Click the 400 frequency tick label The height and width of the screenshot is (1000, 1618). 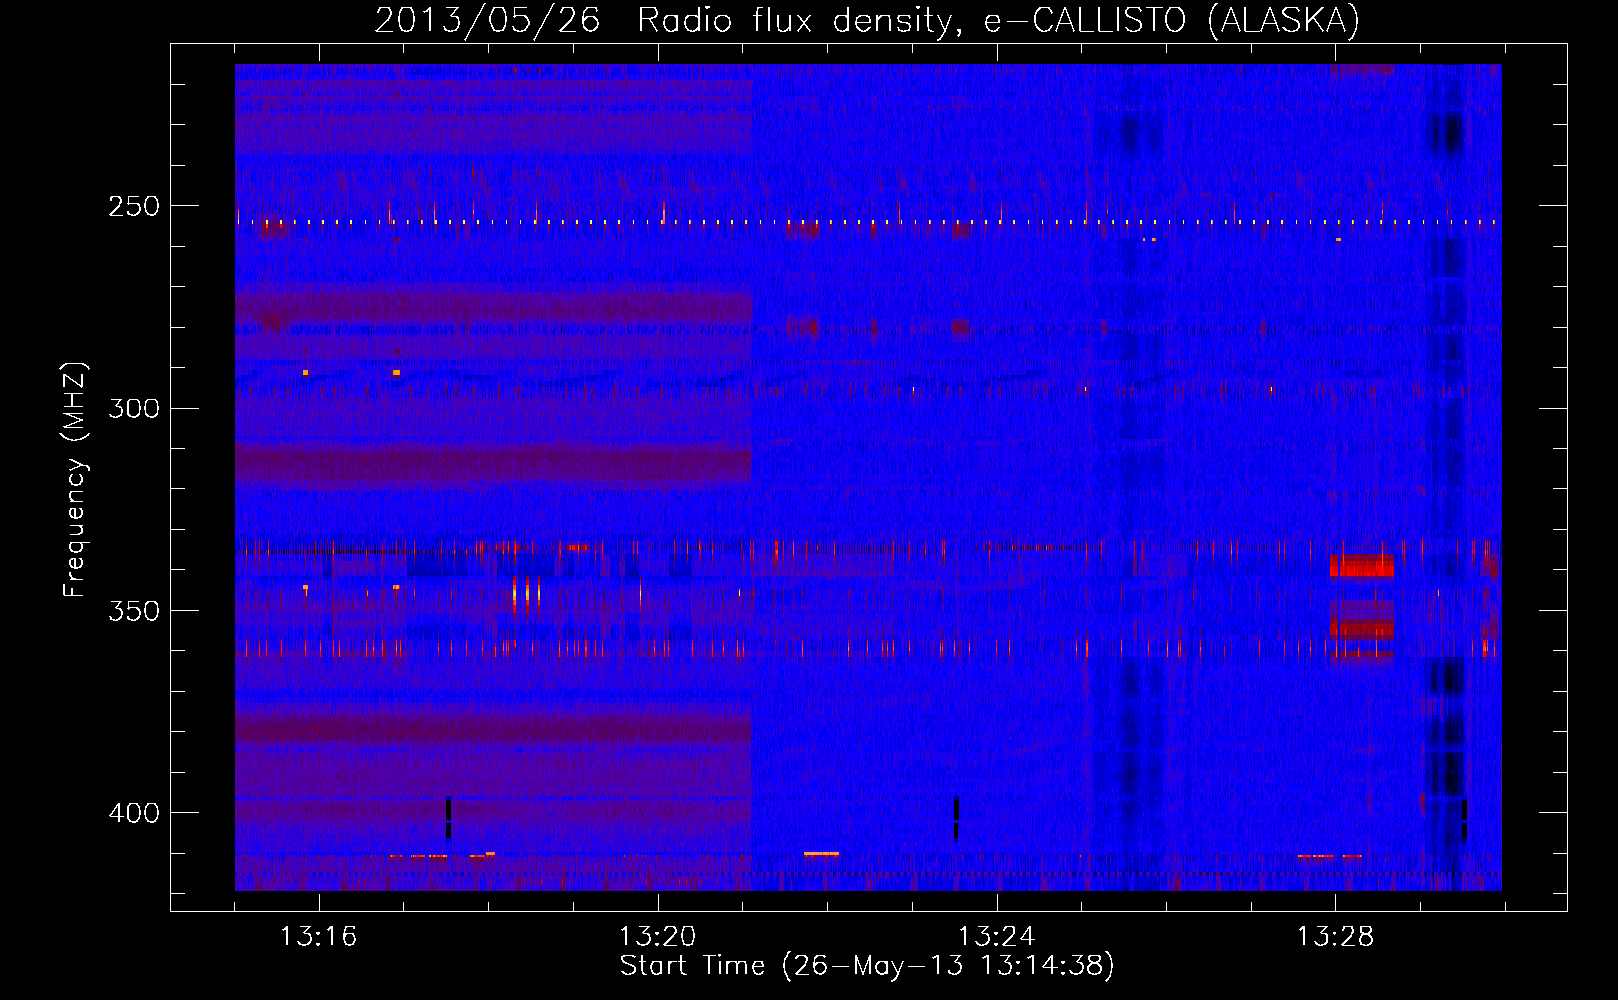(x=134, y=813)
